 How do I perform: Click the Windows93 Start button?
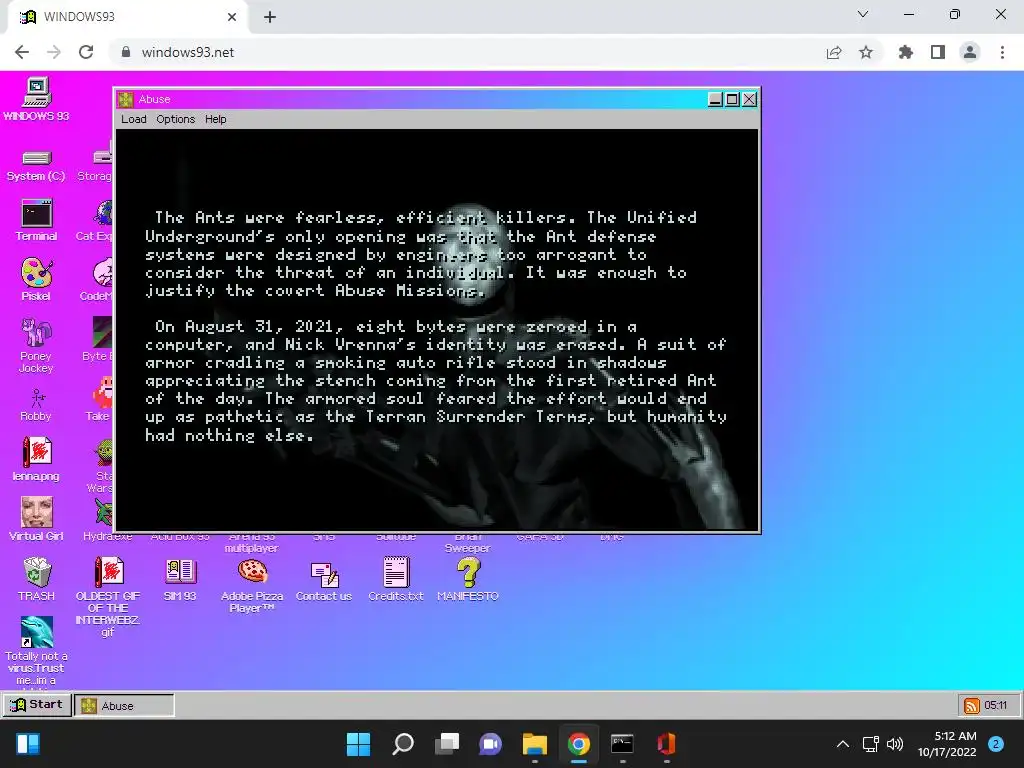(37, 705)
